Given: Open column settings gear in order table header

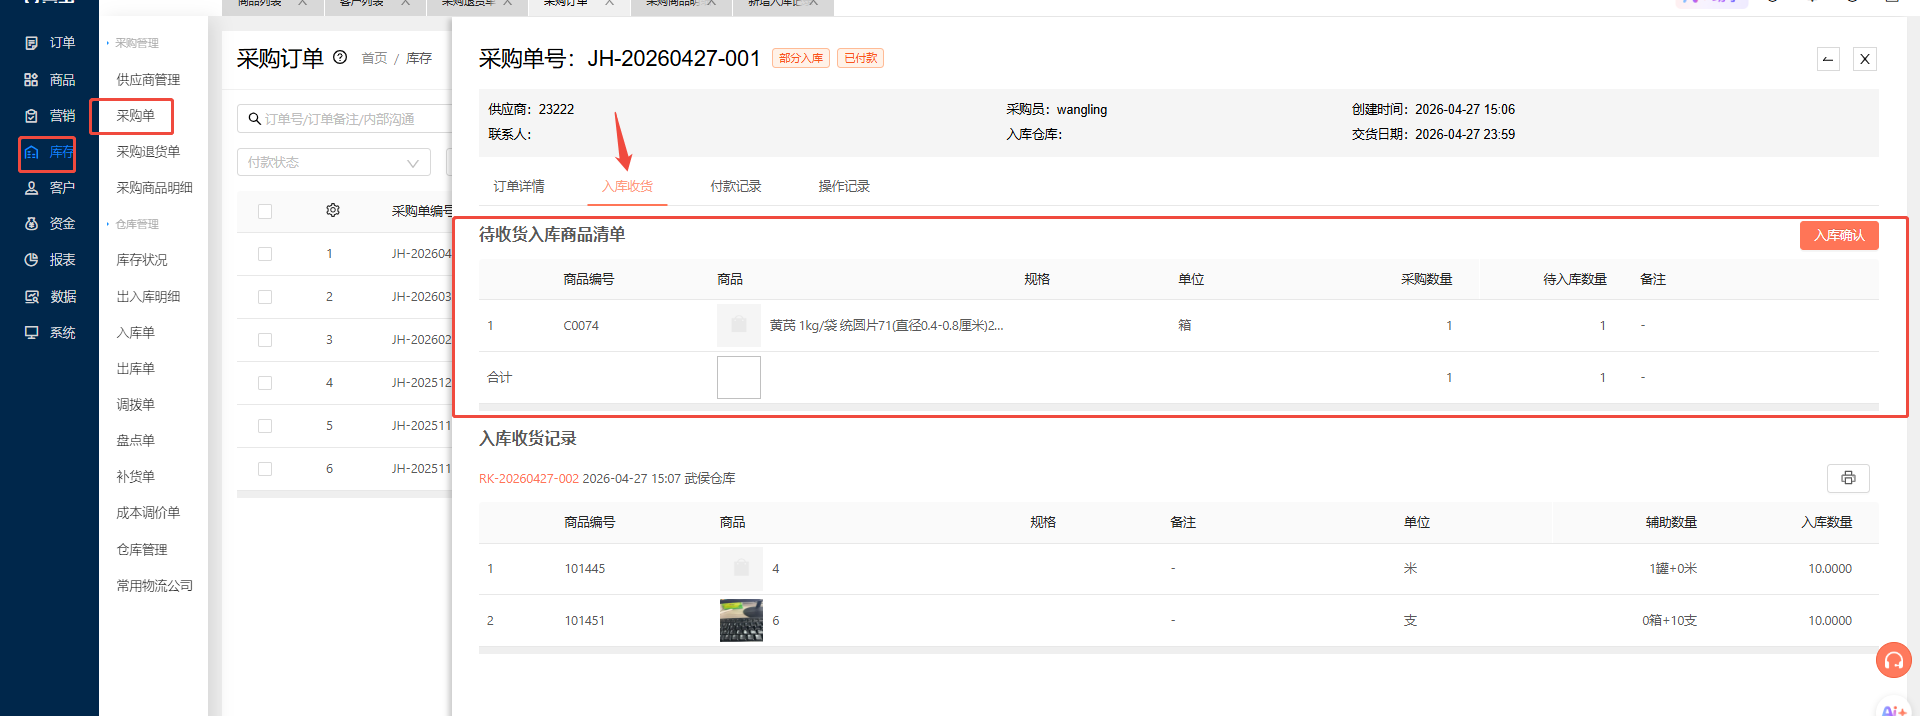Looking at the screenshot, I should click(x=333, y=210).
